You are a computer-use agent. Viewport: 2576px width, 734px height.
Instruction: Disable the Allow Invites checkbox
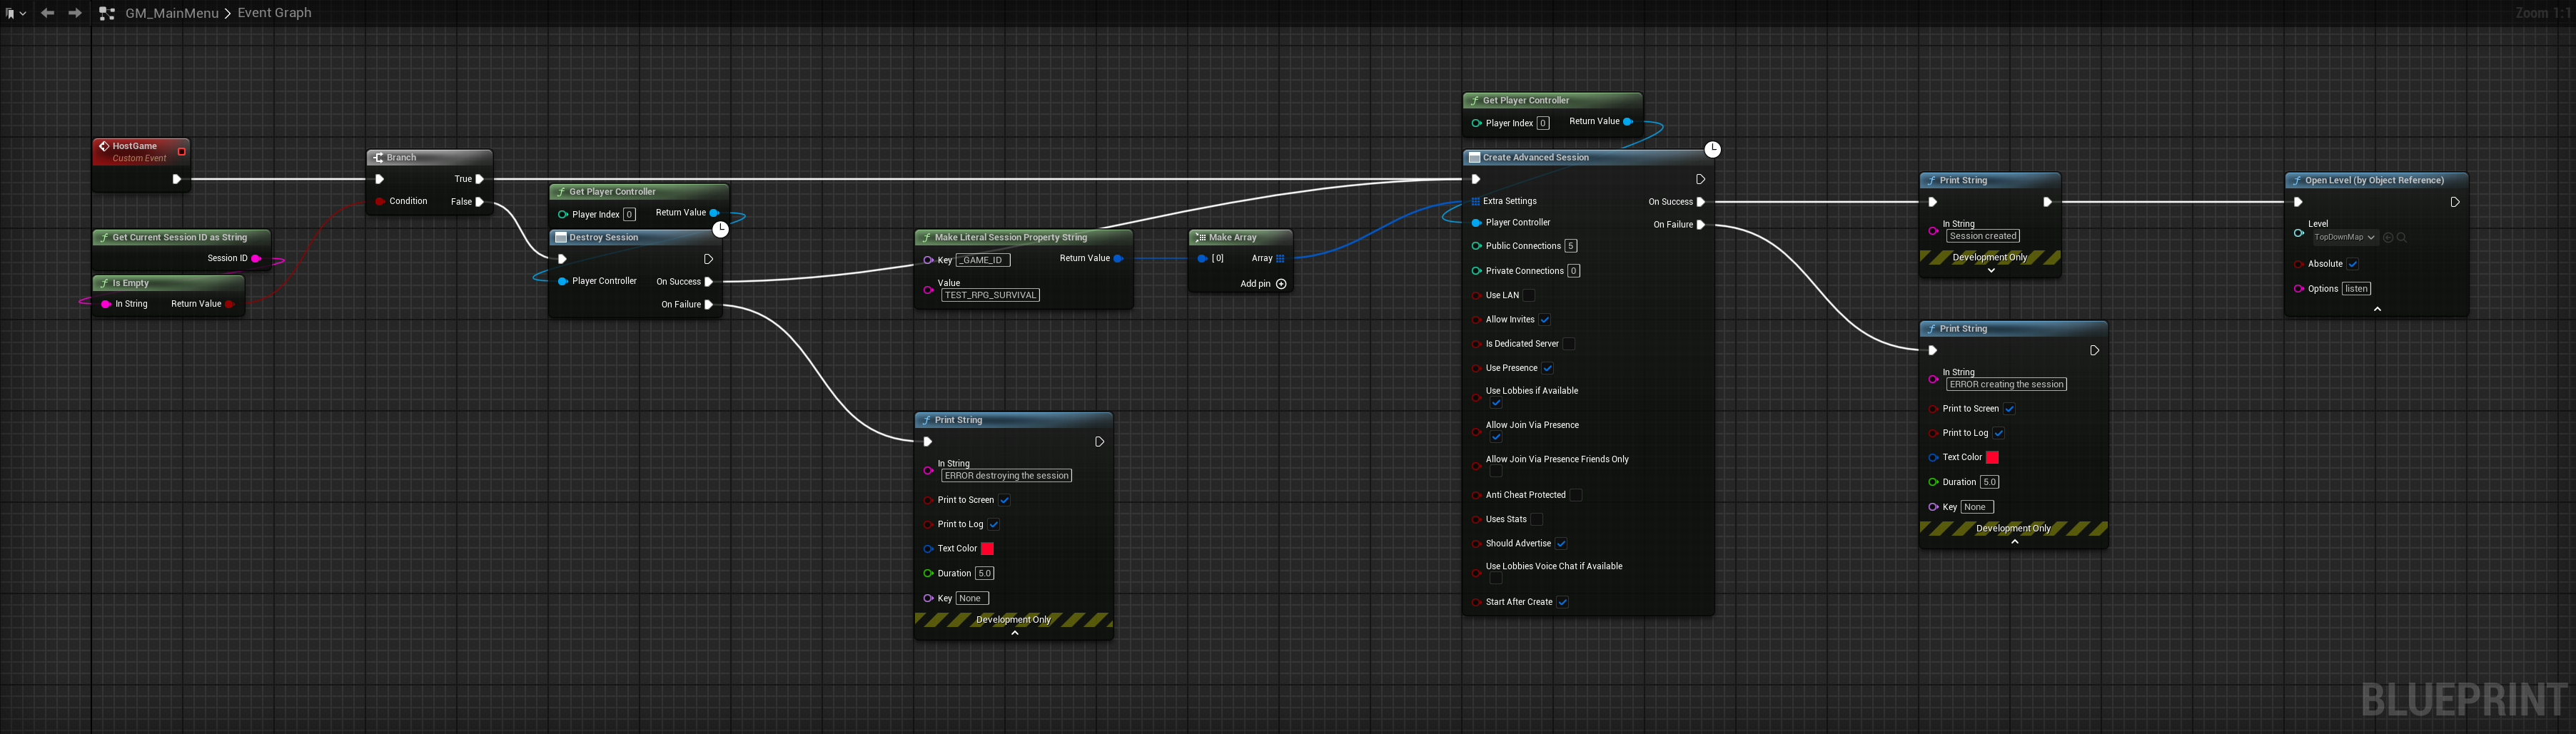coord(1544,320)
